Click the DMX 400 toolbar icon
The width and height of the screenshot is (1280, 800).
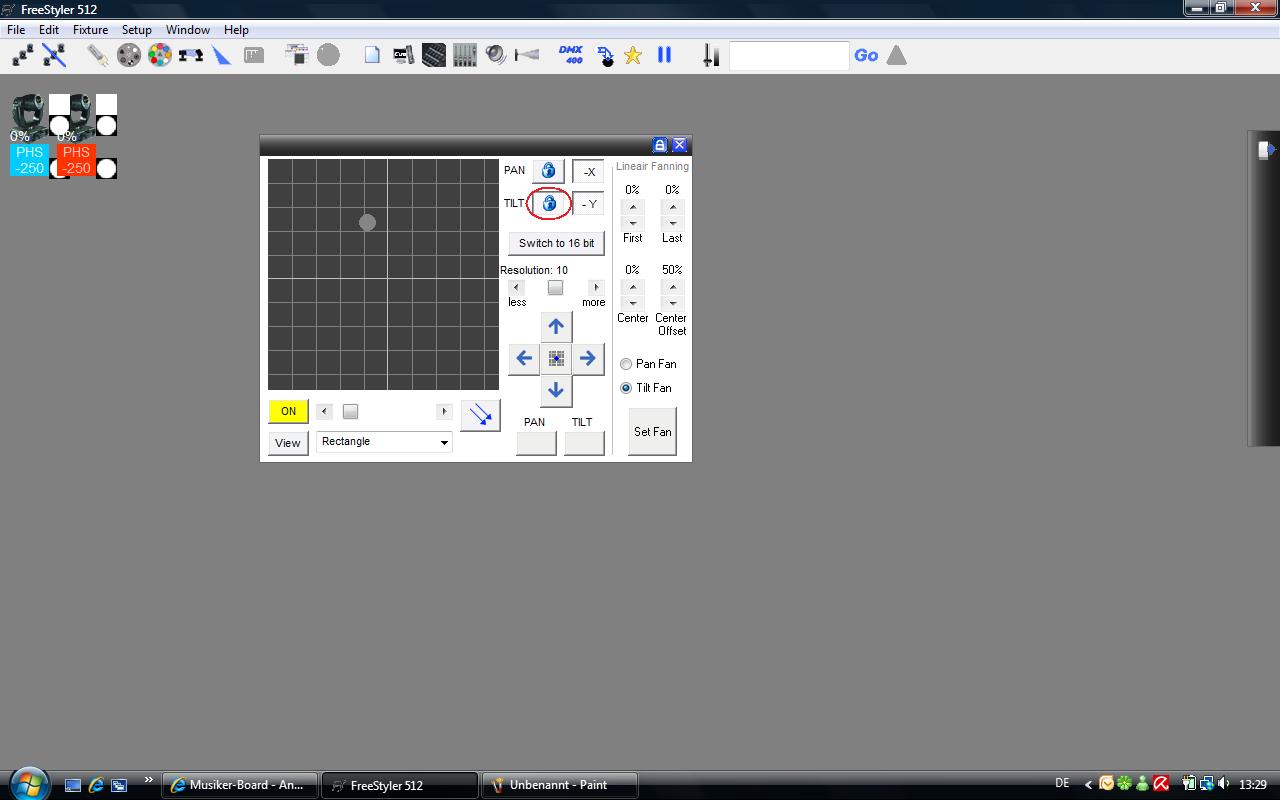[570, 55]
